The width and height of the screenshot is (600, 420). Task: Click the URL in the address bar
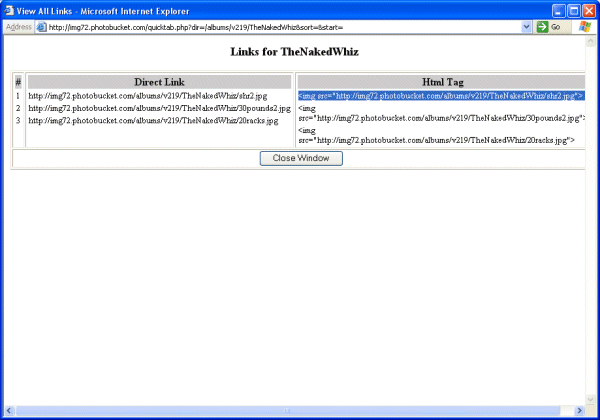pyautogui.click(x=196, y=27)
